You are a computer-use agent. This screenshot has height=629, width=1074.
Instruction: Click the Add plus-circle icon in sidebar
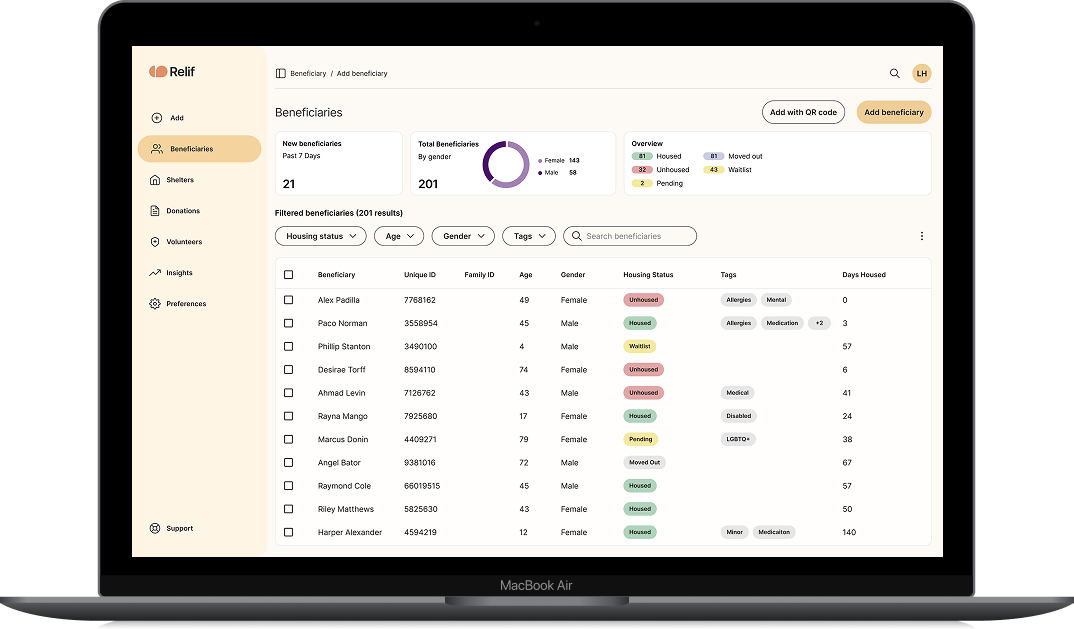tap(156, 118)
